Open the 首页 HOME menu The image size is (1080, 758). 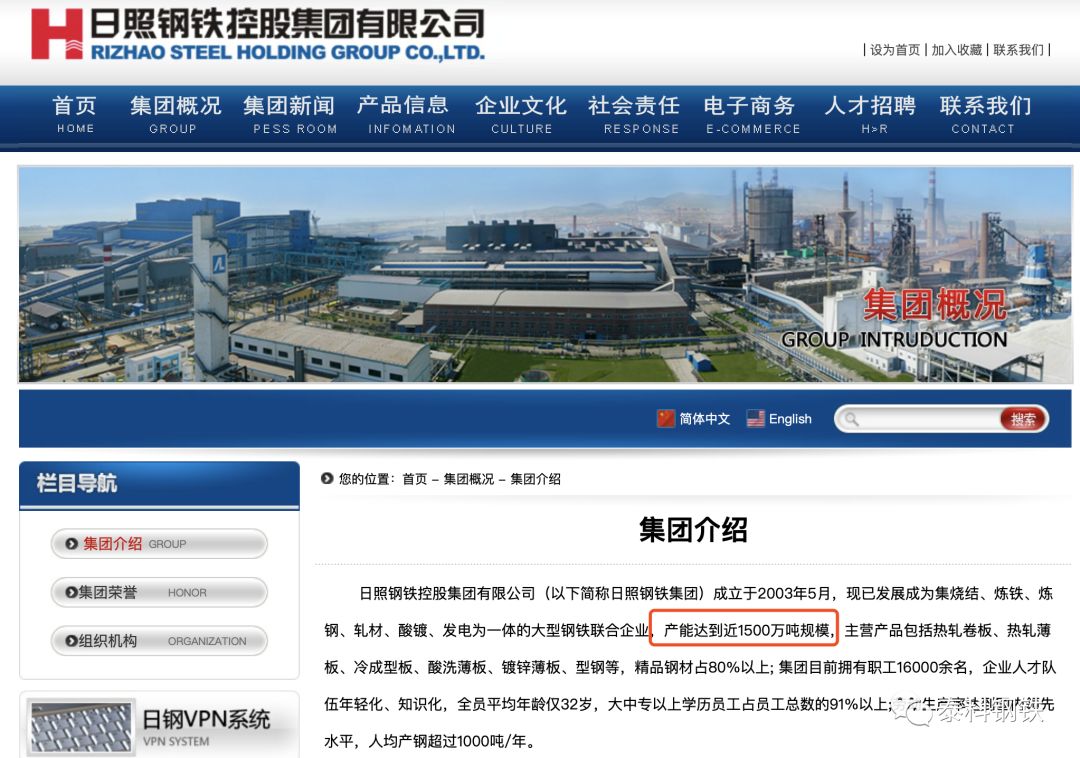75,114
